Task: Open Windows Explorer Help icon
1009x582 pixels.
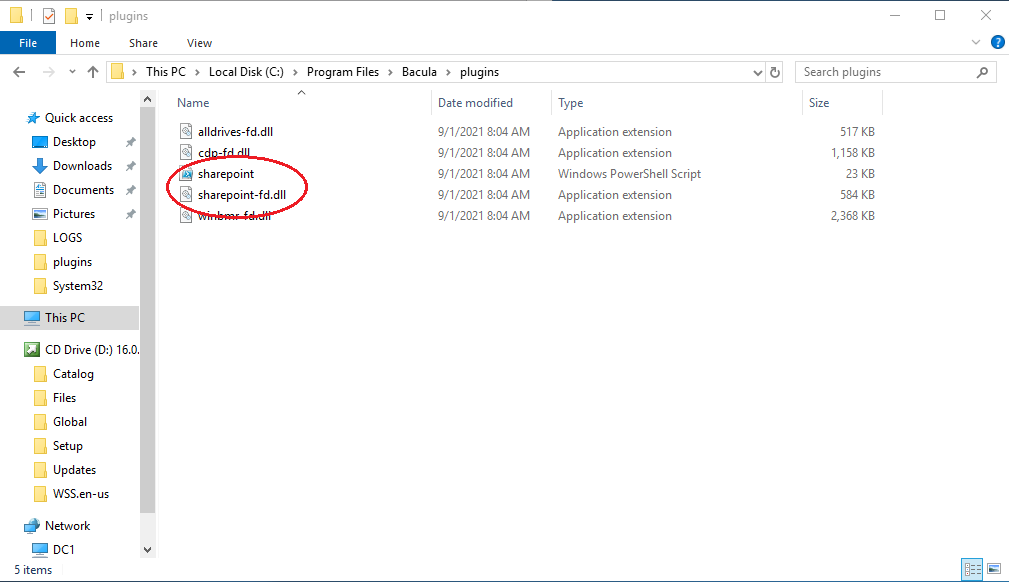Action: pyautogui.click(x=997, y=42)
